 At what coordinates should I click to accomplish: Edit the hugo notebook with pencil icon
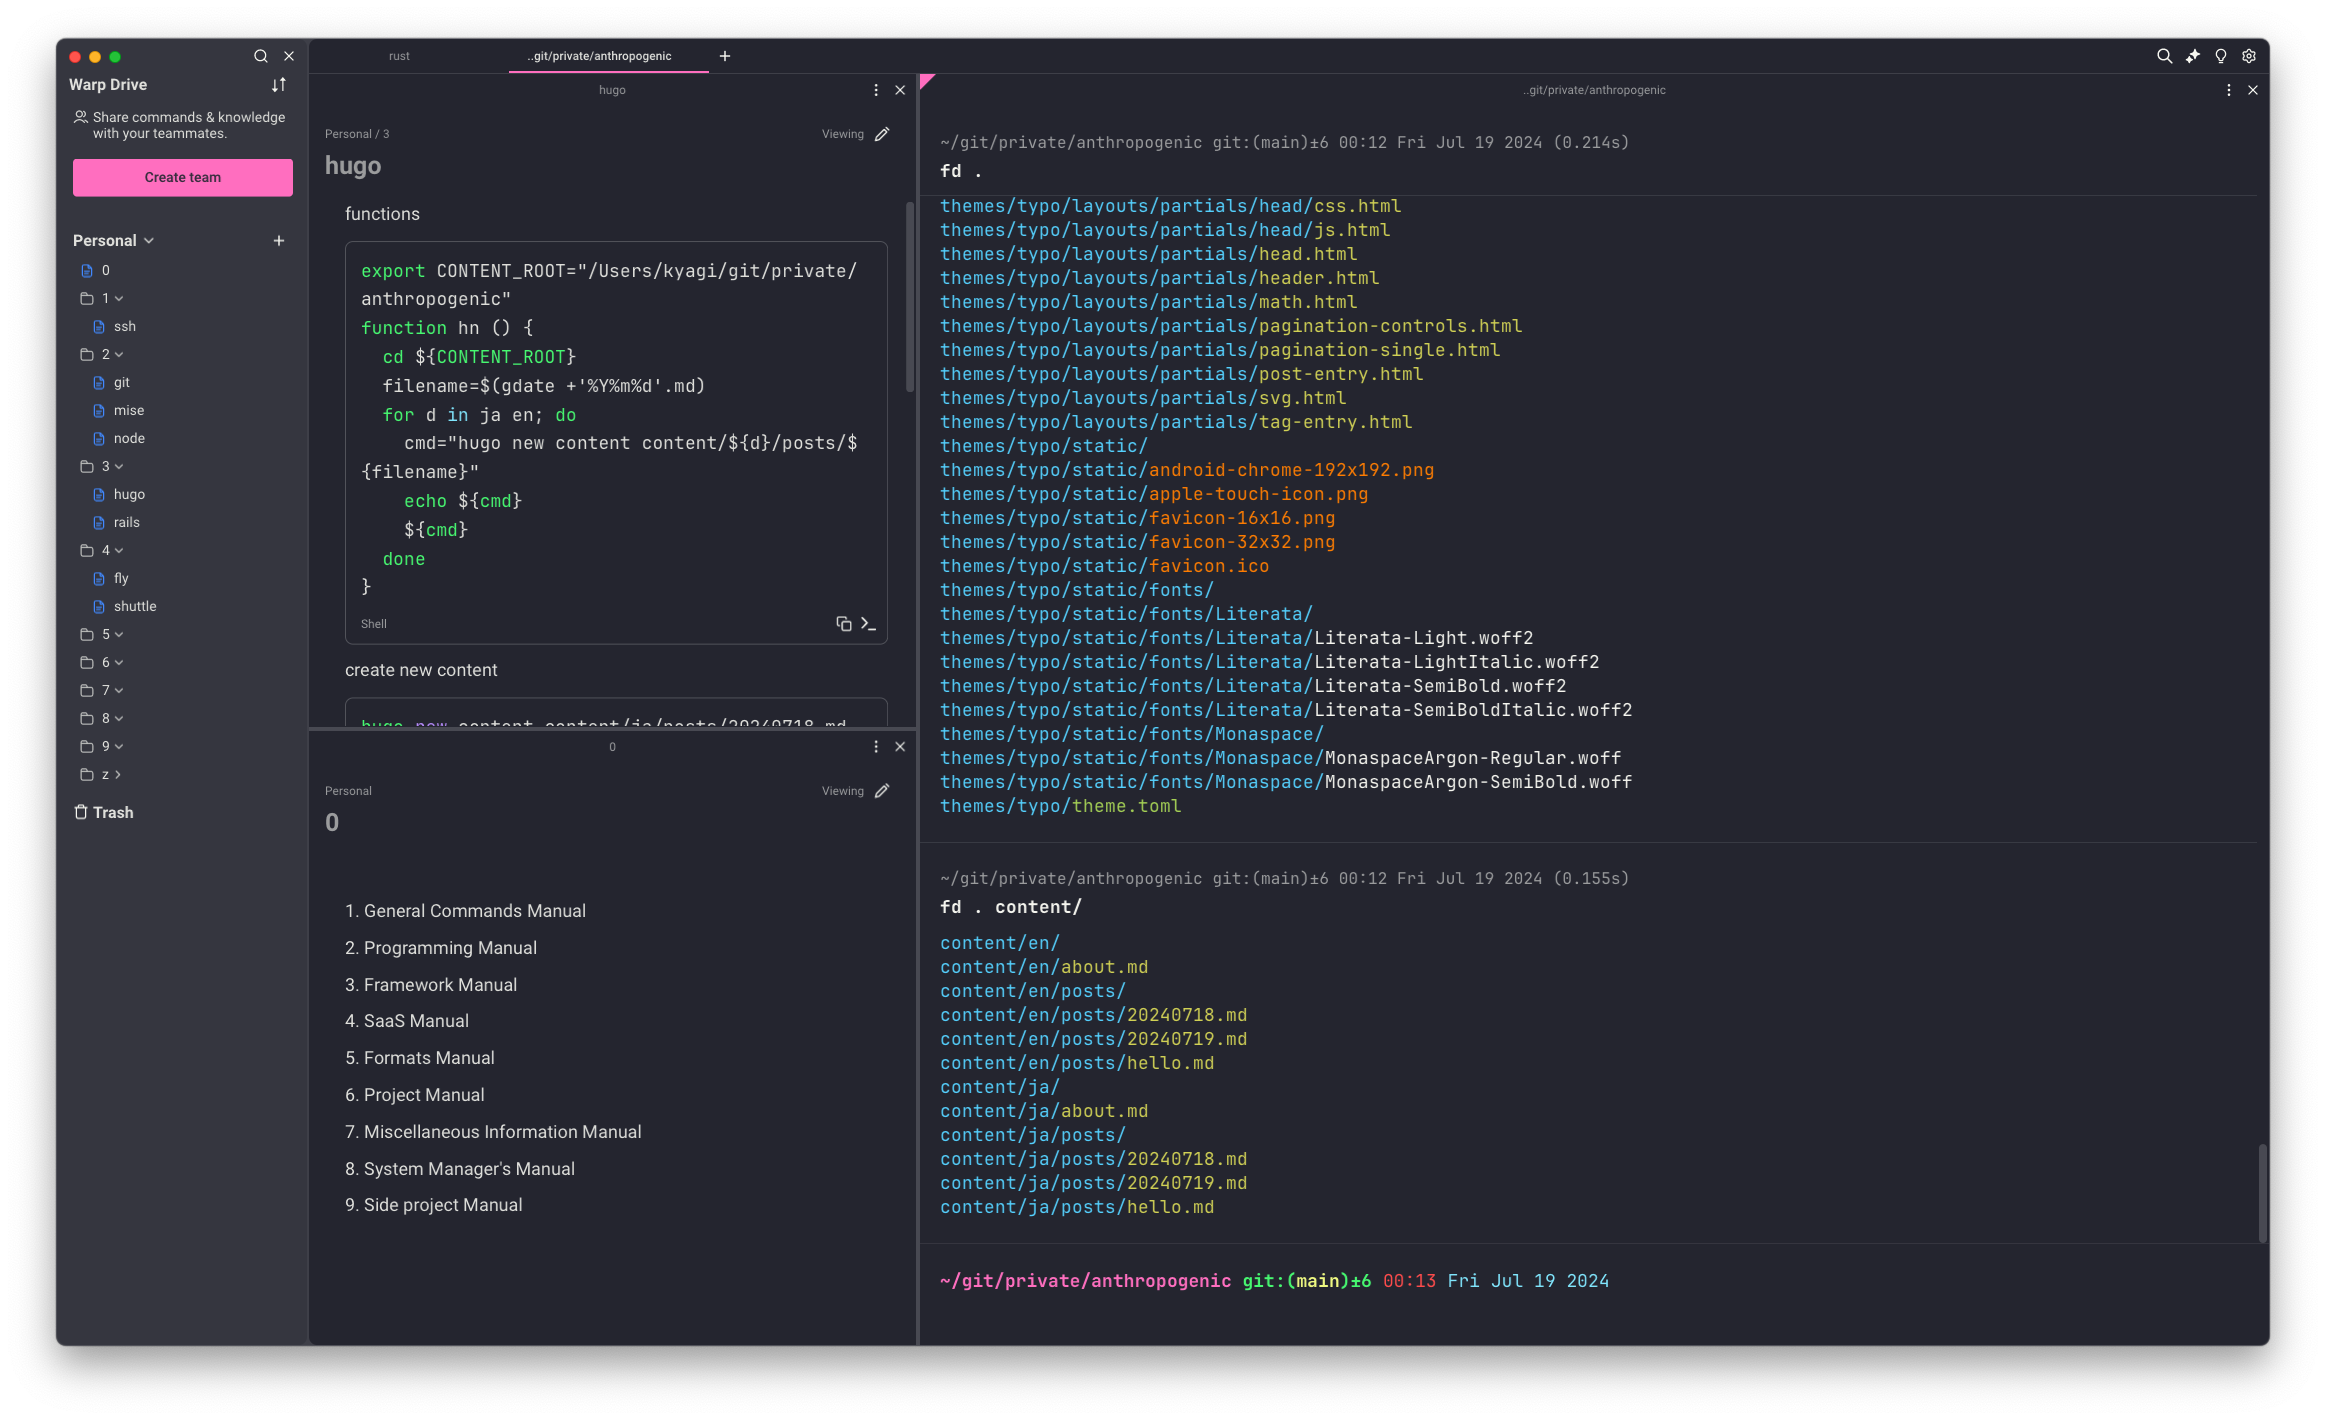click(x=882, y=134)
